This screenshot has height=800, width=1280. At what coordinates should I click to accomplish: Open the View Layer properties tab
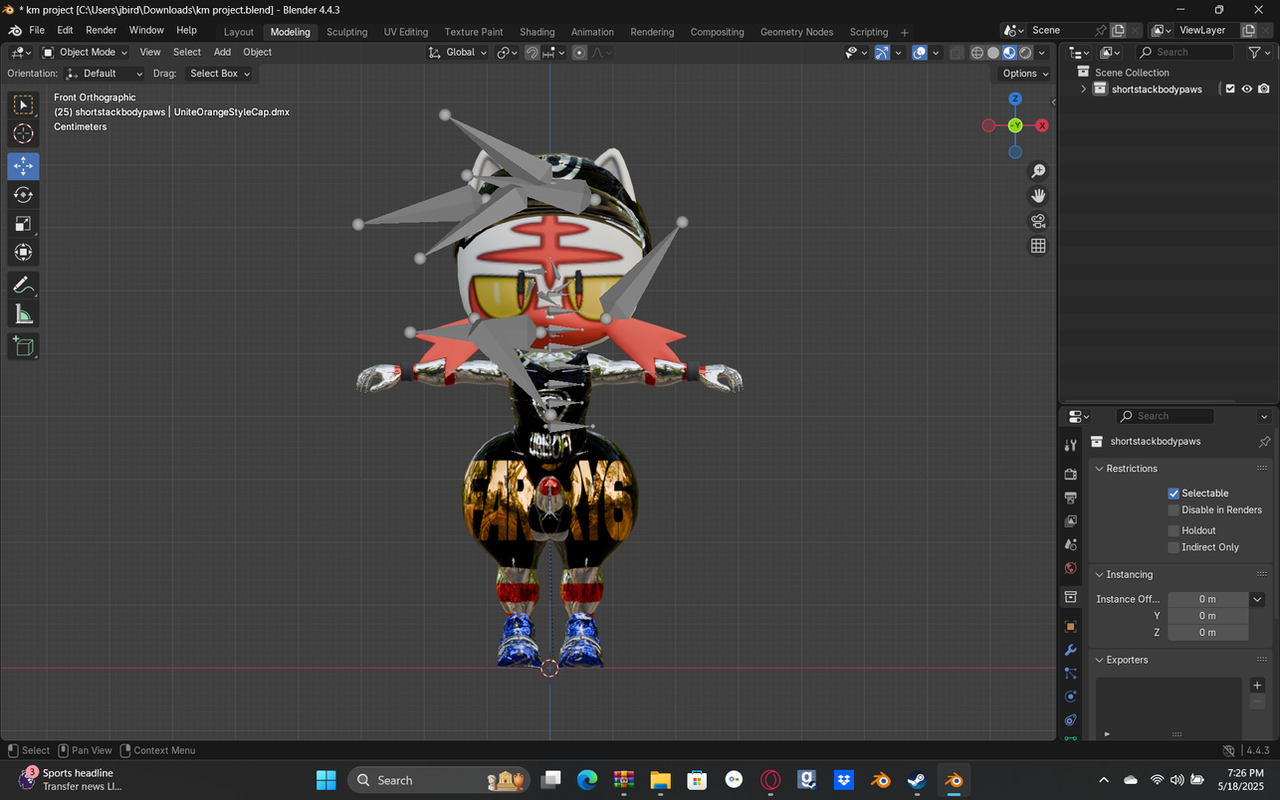pyautogui.click(x=1070, y=521)
